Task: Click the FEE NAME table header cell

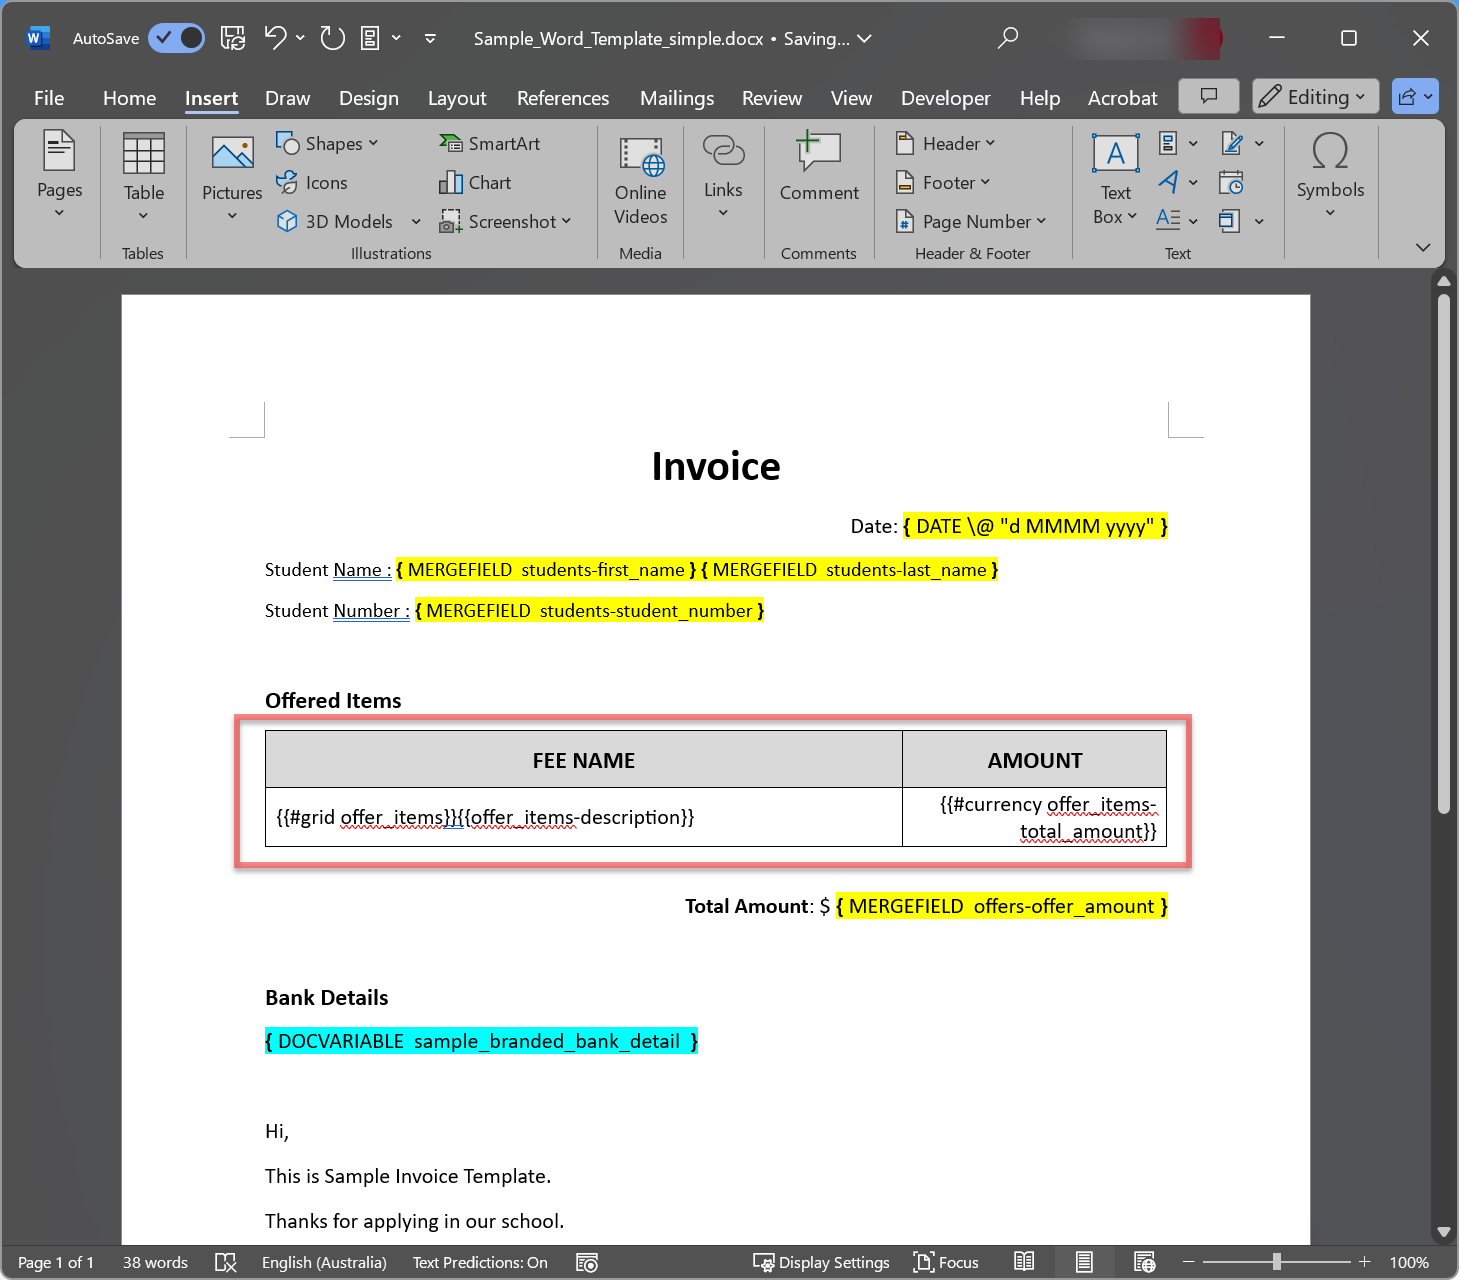Action: coord(583,760)
